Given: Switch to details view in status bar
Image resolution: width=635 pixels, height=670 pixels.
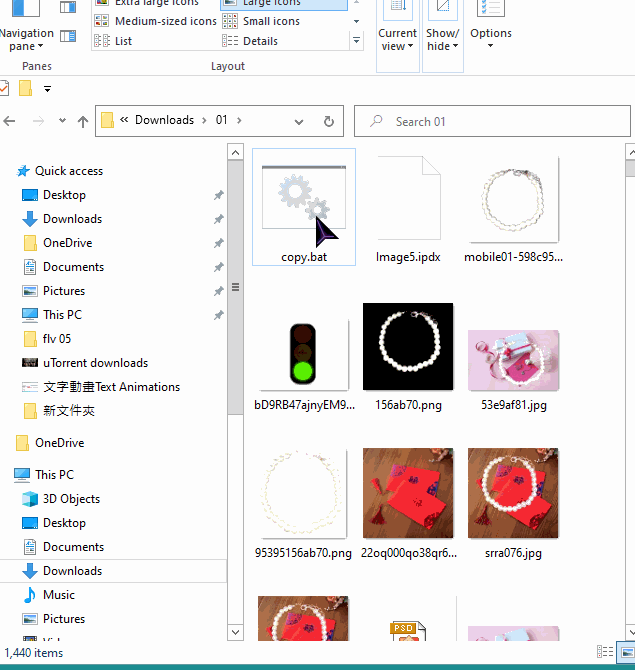Looking at the screenshot, I should [605, 652].
